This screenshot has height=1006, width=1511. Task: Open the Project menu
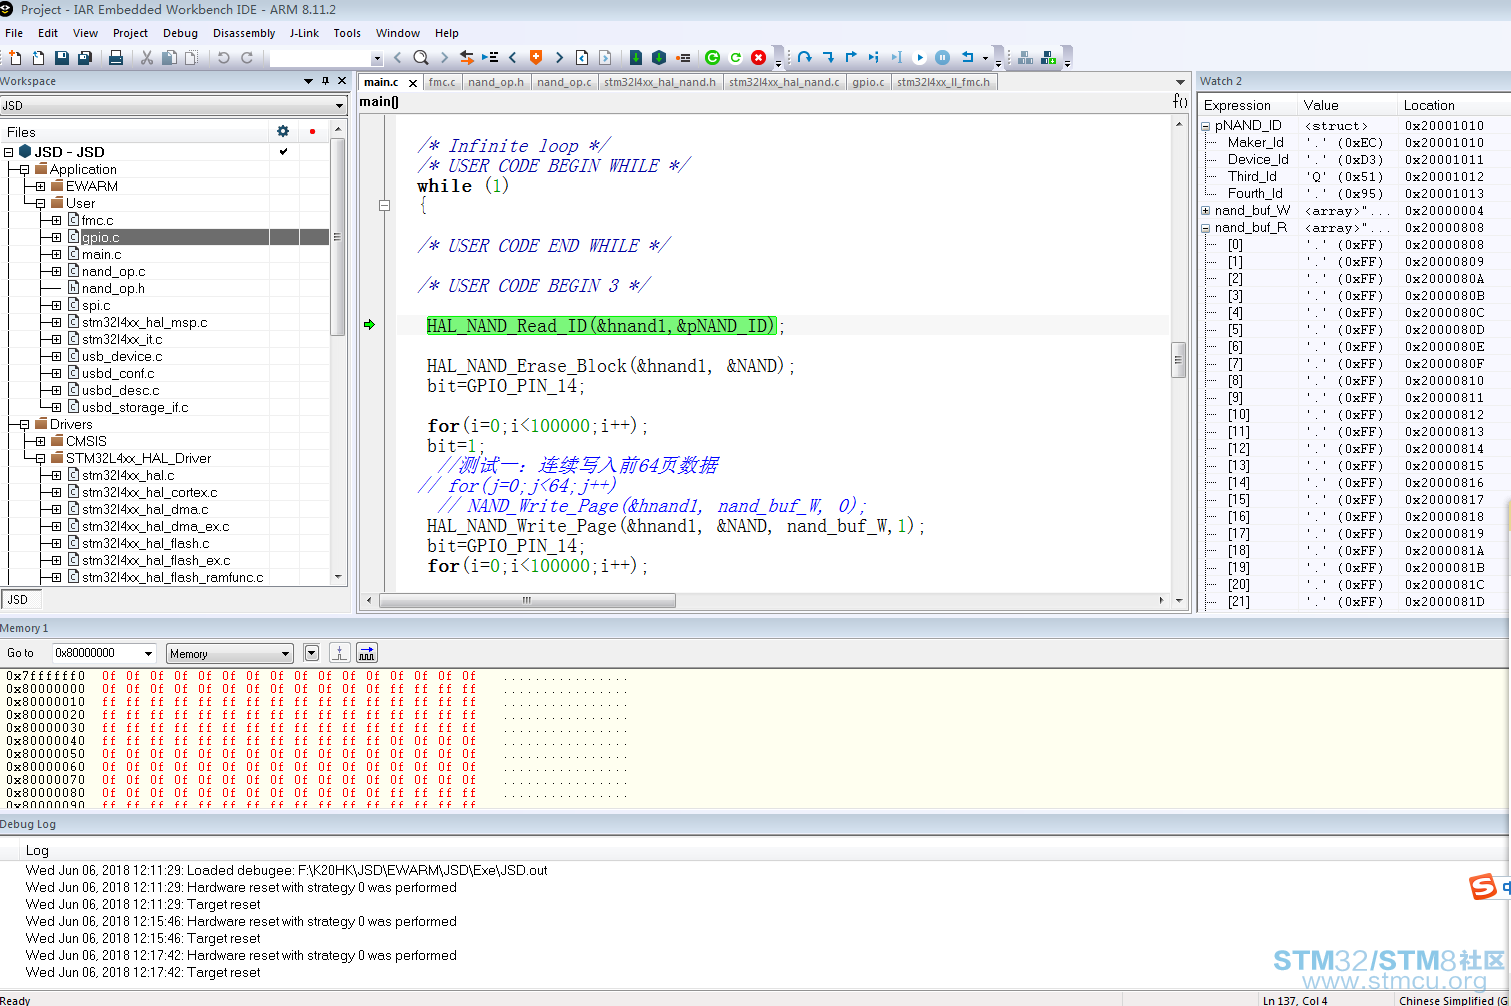[130, 33]
